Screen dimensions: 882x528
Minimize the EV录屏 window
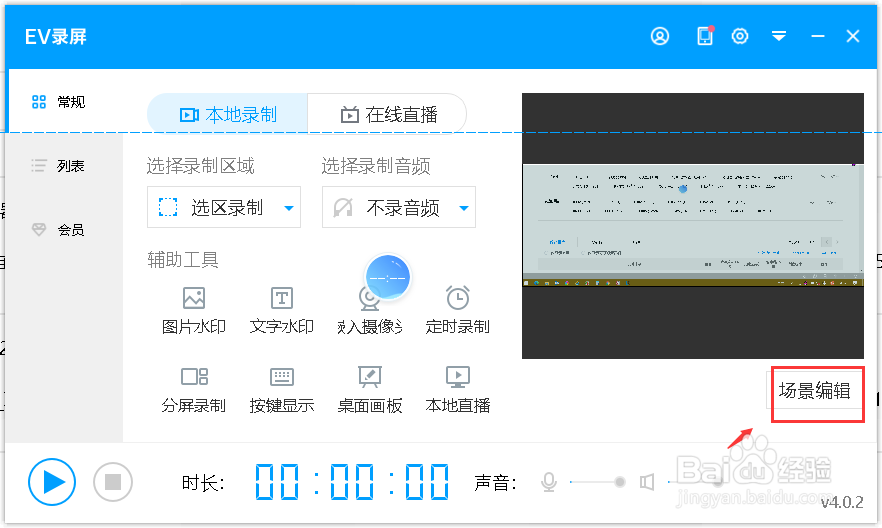(x=817, y=37)
